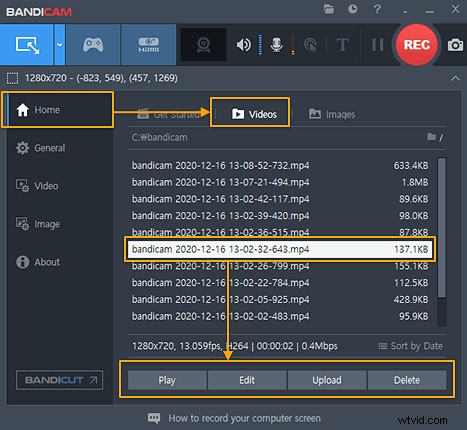Open the recording mode dropdown arrow
The height and width of the screenshot is (430, 467).
pyautogui.click(x=59, y=45)
